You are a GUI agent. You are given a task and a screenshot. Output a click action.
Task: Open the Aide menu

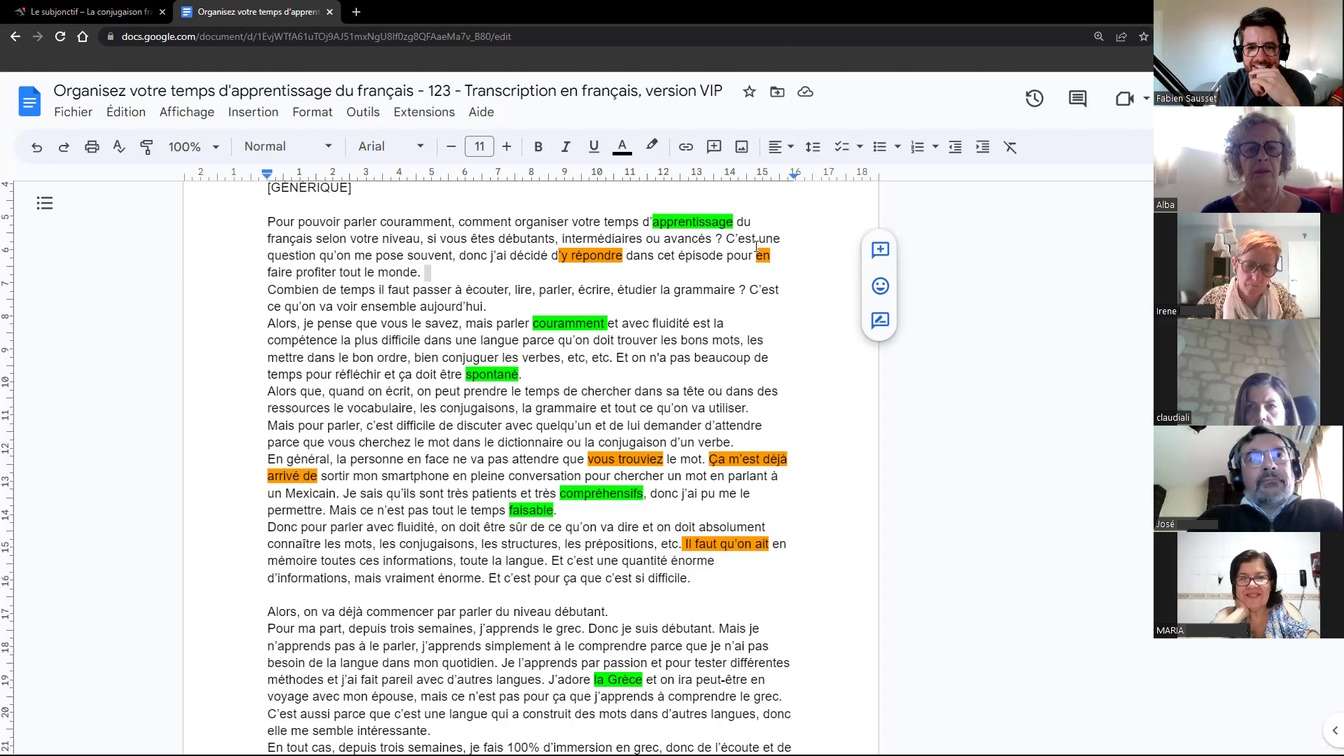point(481,112)
